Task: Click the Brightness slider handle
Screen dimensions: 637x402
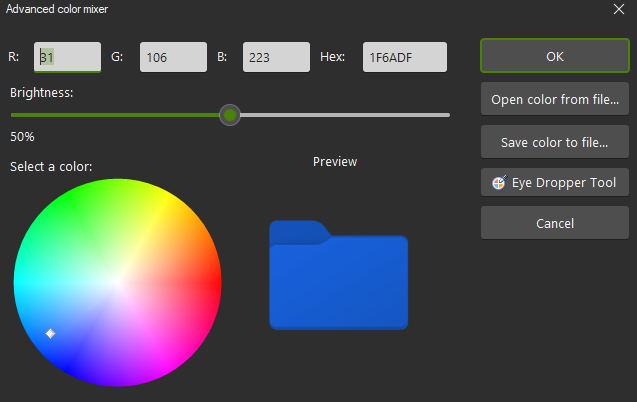Action: coord(230,115)
